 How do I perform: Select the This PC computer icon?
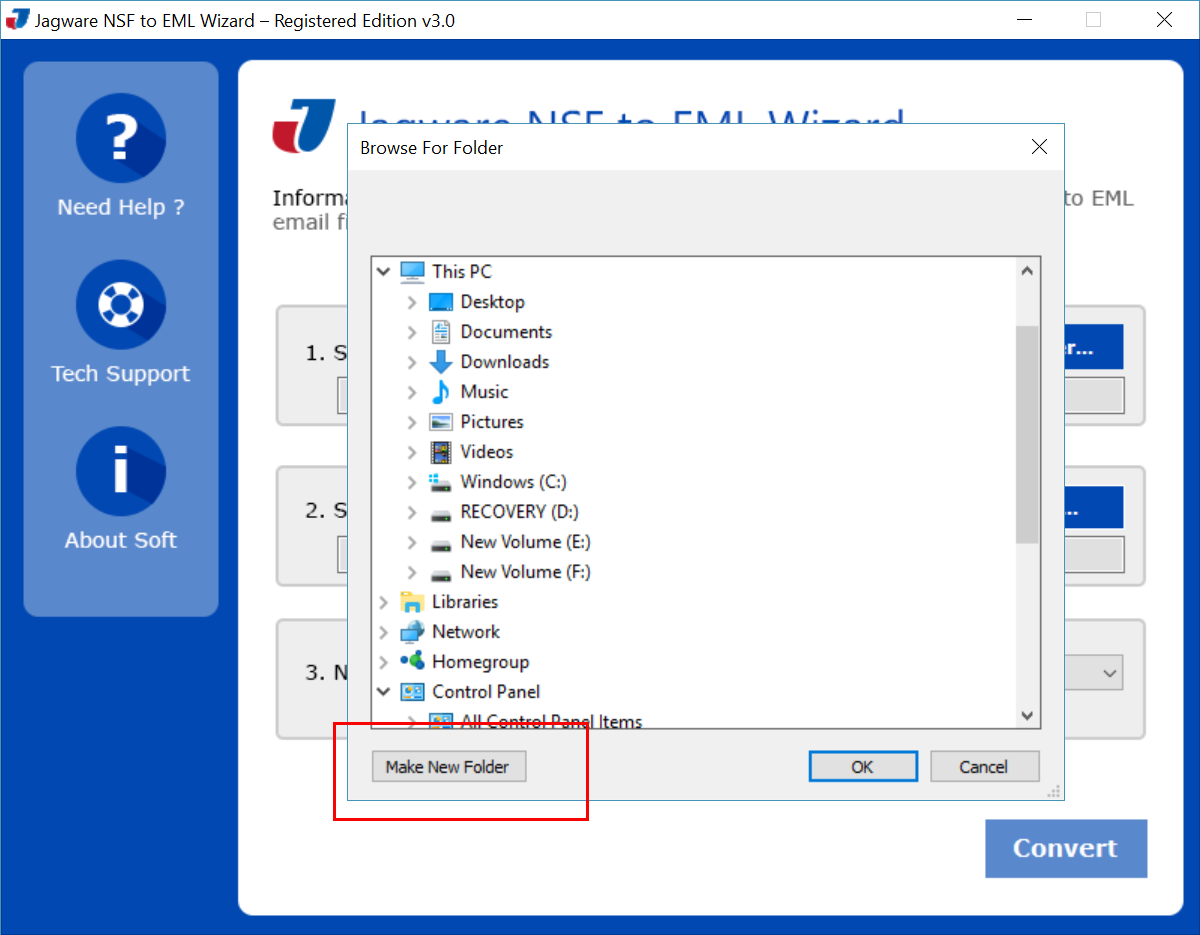point(412,271)
